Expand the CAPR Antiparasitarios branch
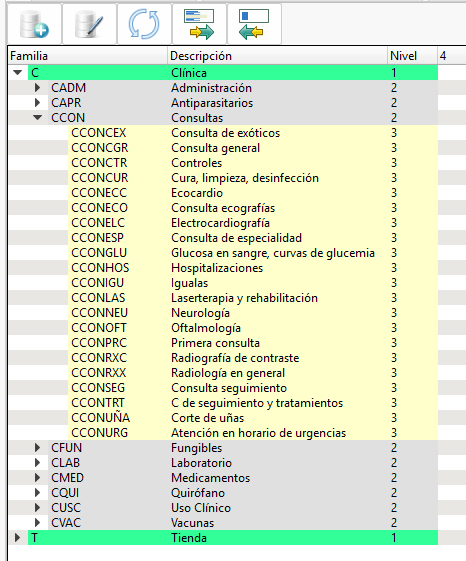The image size is (466, 561). (37, 103)
